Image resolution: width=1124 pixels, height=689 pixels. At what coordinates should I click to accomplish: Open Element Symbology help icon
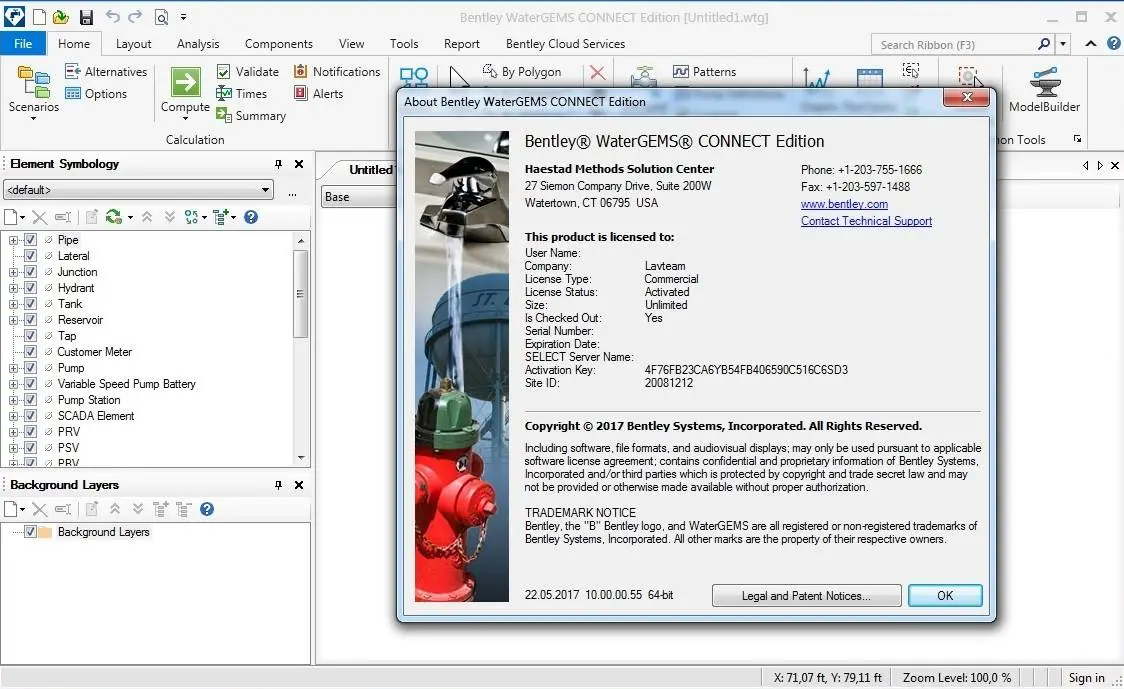(251, 217)
